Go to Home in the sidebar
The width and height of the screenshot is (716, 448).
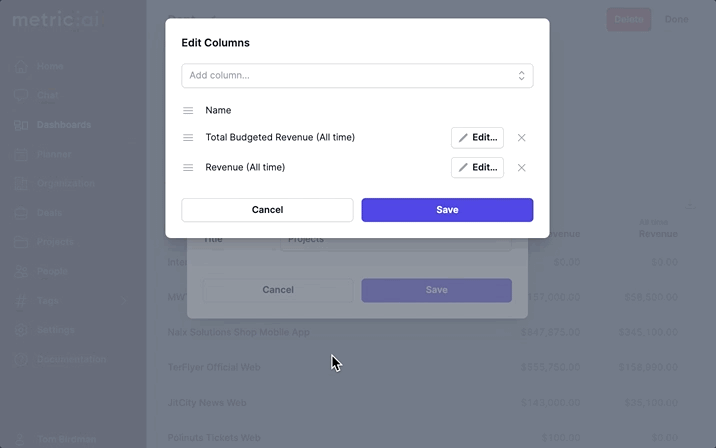pyautogui.click(x=50, y=66)
